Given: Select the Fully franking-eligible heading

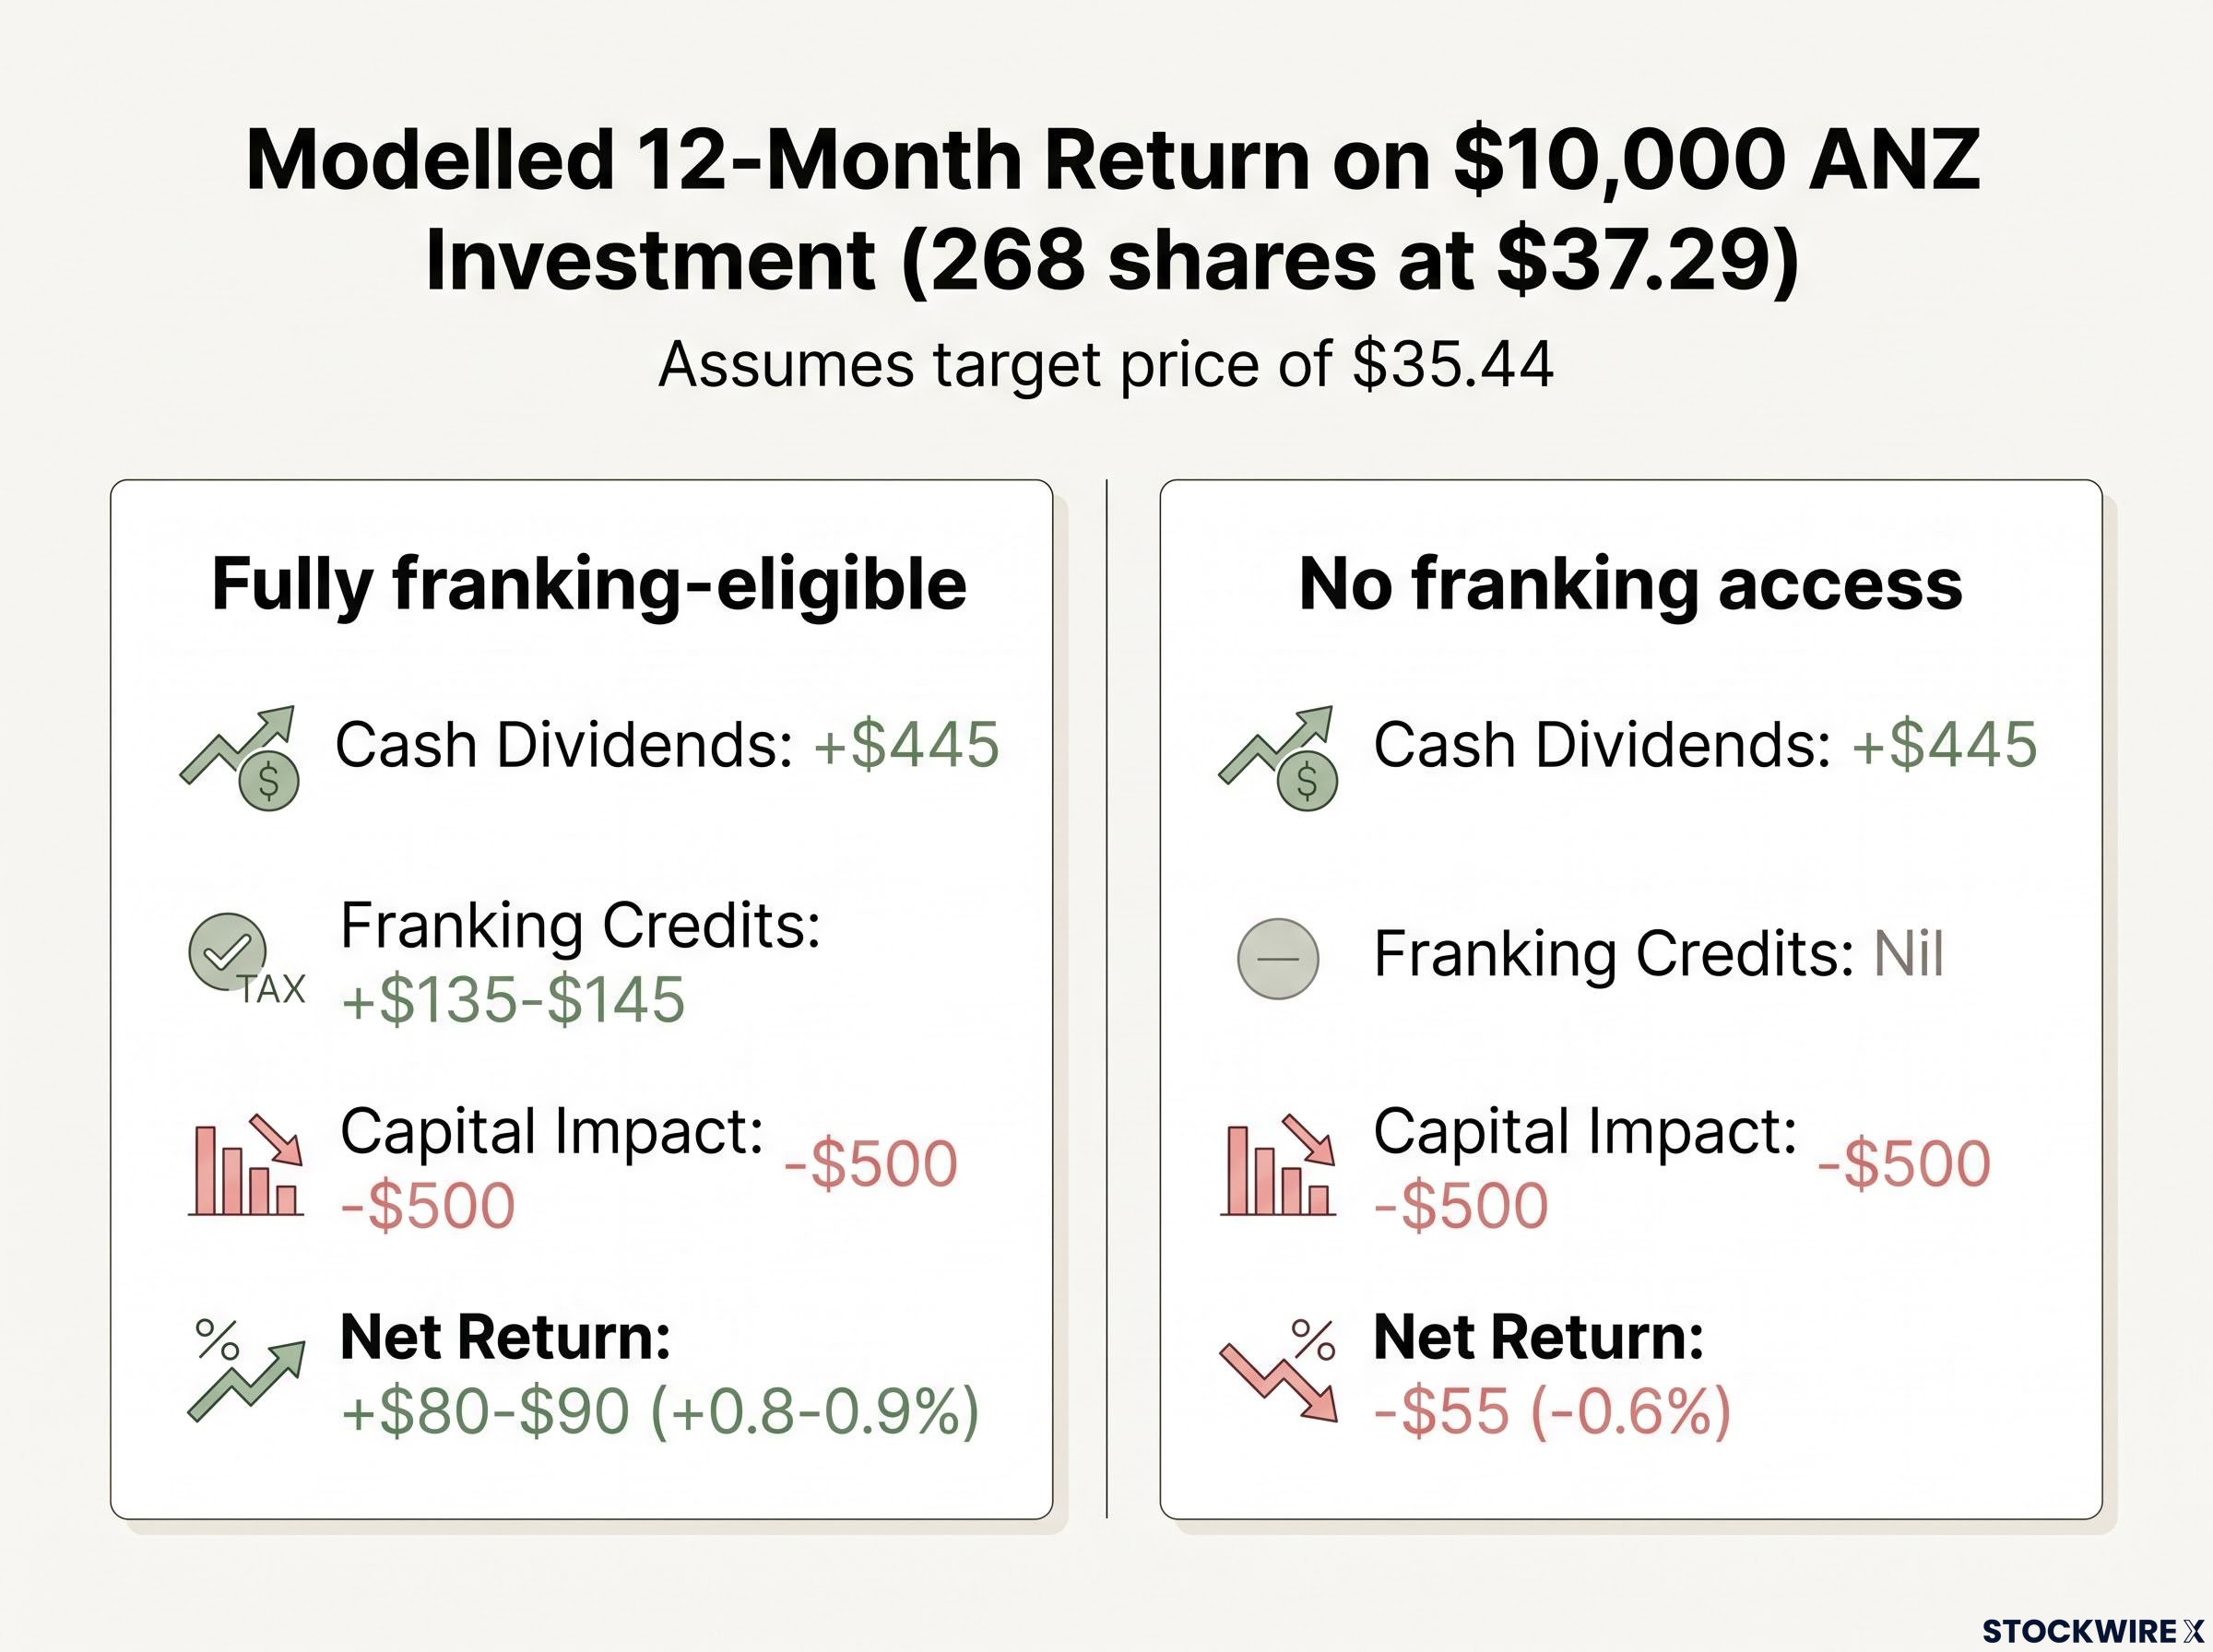Looking at the screenshot, I should pyautogui.click(x=589, y=585).
